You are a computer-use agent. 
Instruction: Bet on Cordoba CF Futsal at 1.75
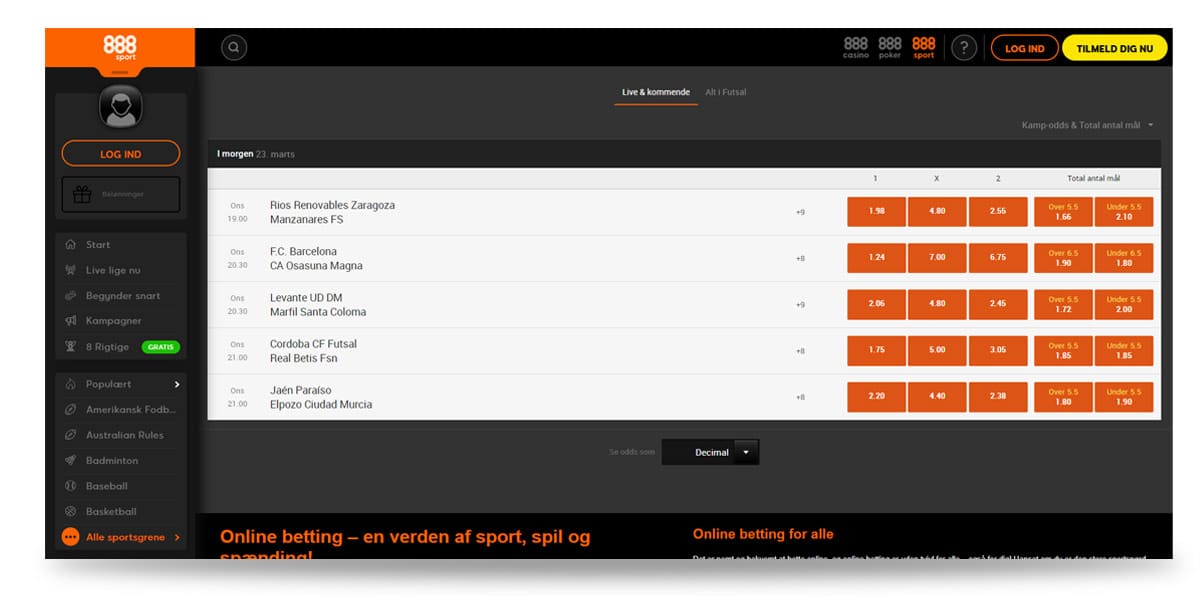pyautogui.click(x=876, y=351)
